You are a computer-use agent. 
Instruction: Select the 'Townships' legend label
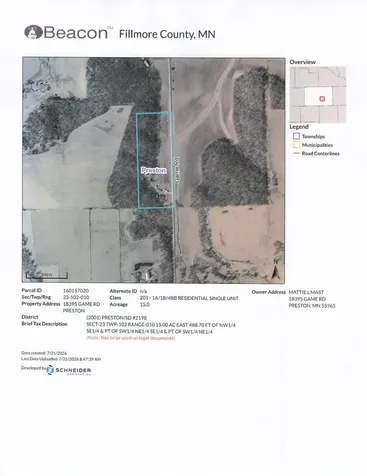click(313, 136)
